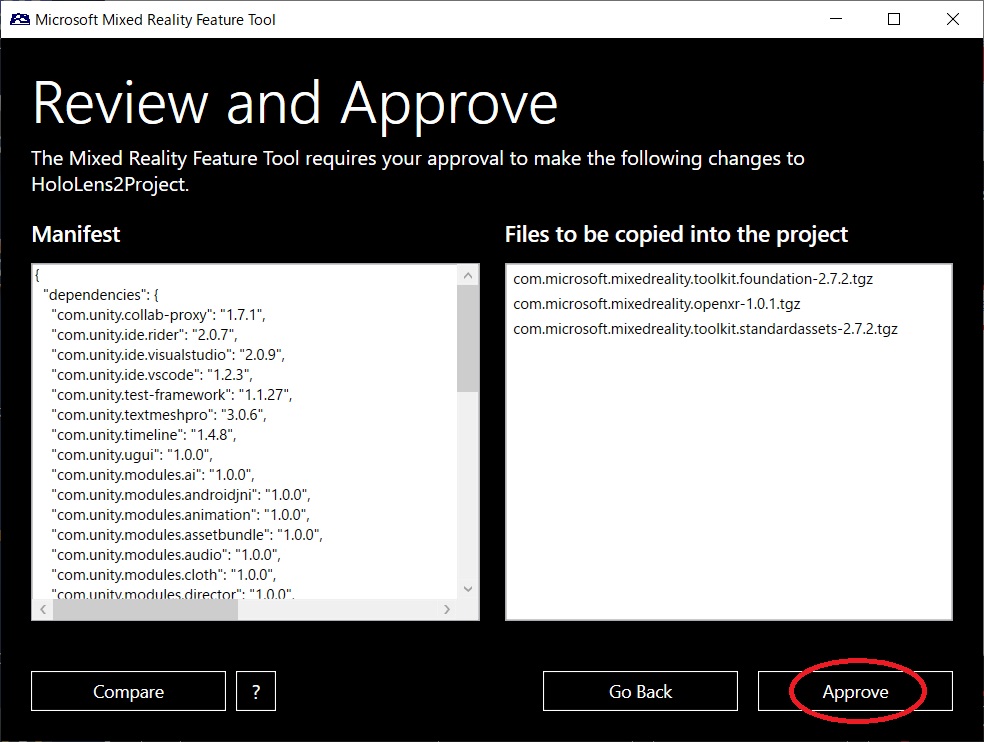Click manifest scroll up arrow
This screenshot has height=742, width=984.
click(x=468, y=276)
